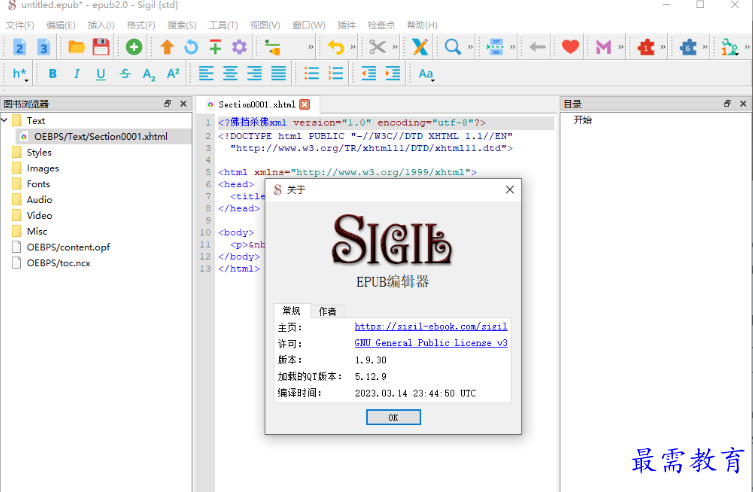Viewport: 753px width, 492px height.
Task: Click the Undo arrow icon
Action: tap(336, 46)
